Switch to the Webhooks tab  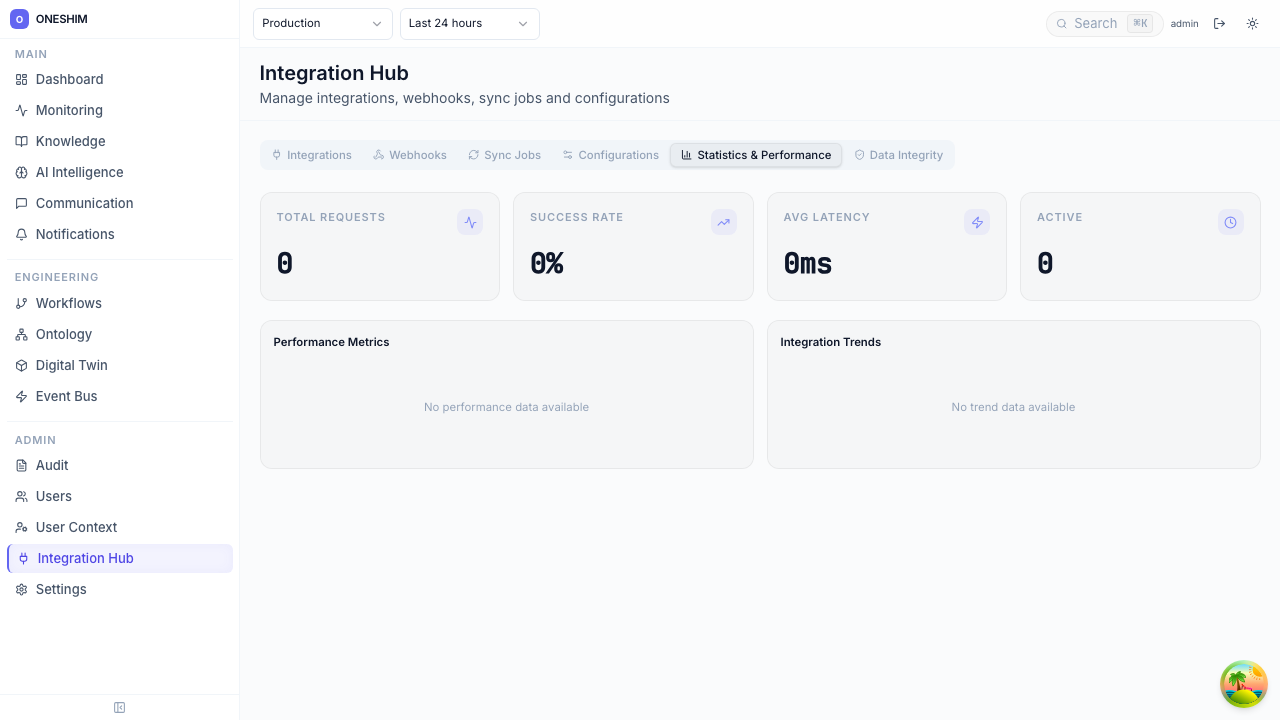click(410, 155)
